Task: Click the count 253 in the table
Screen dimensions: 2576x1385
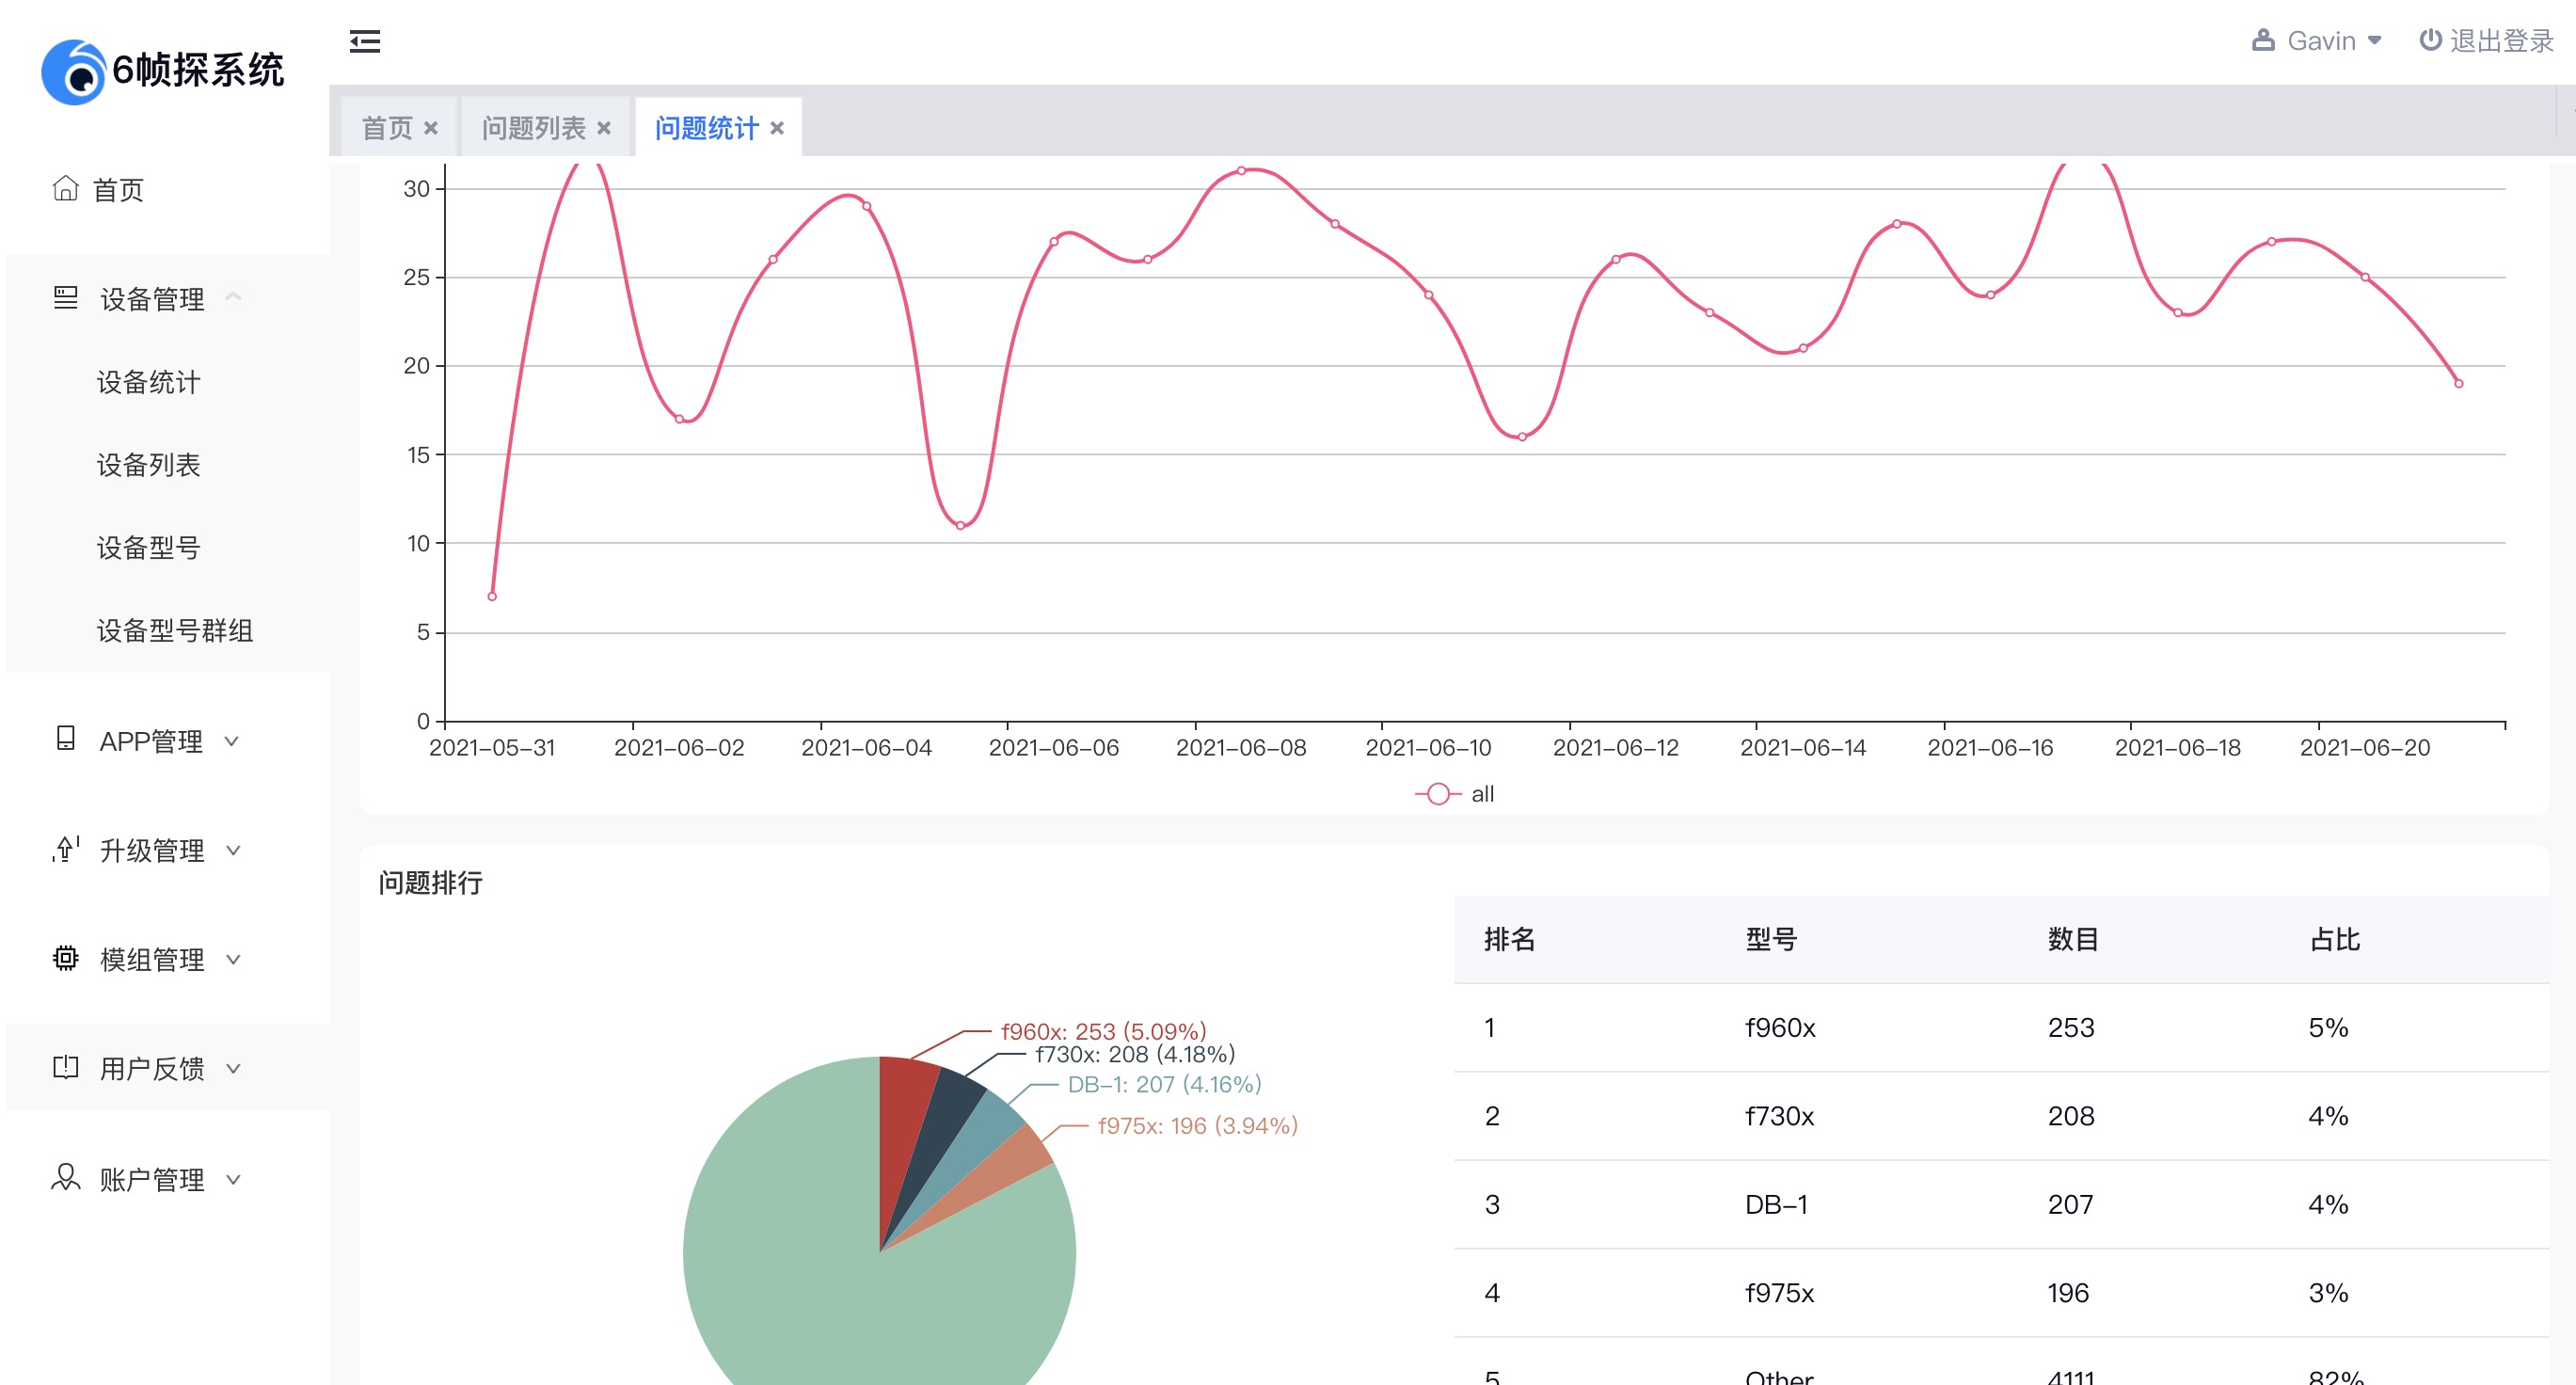Action: (2070, 1027)
